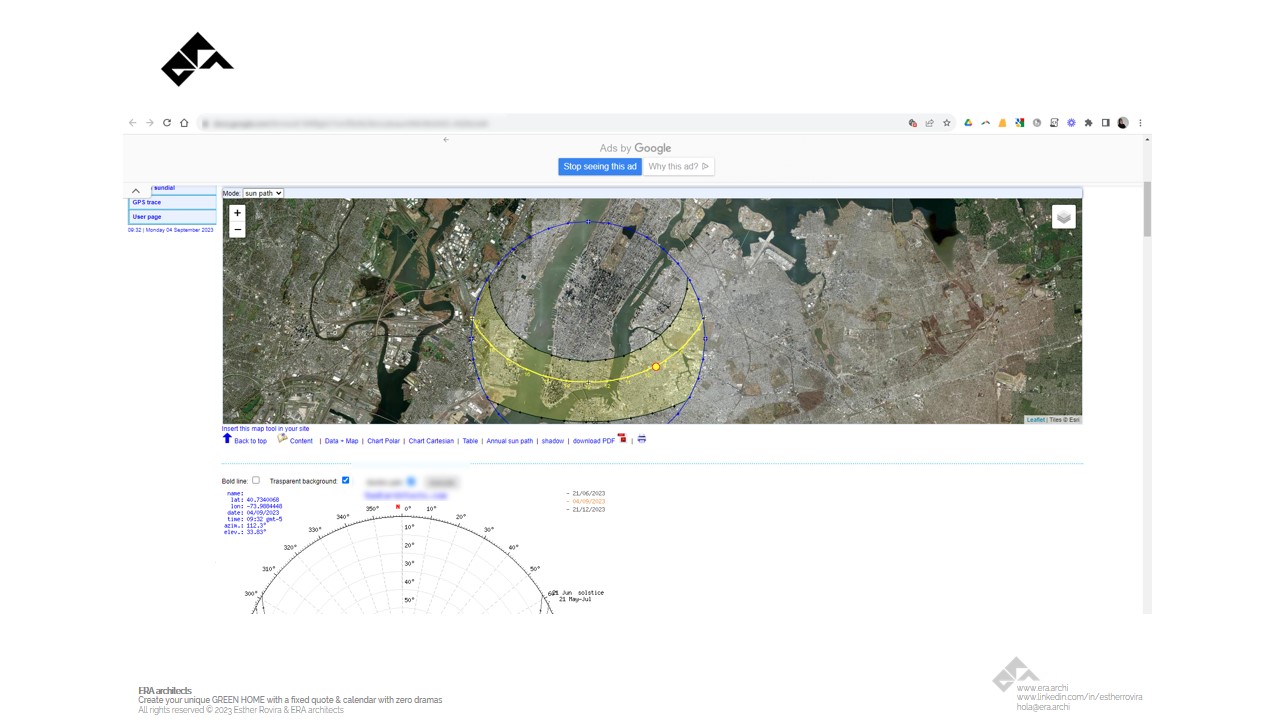
Task: Click the red PDF icon
Action: pos(622,438)
